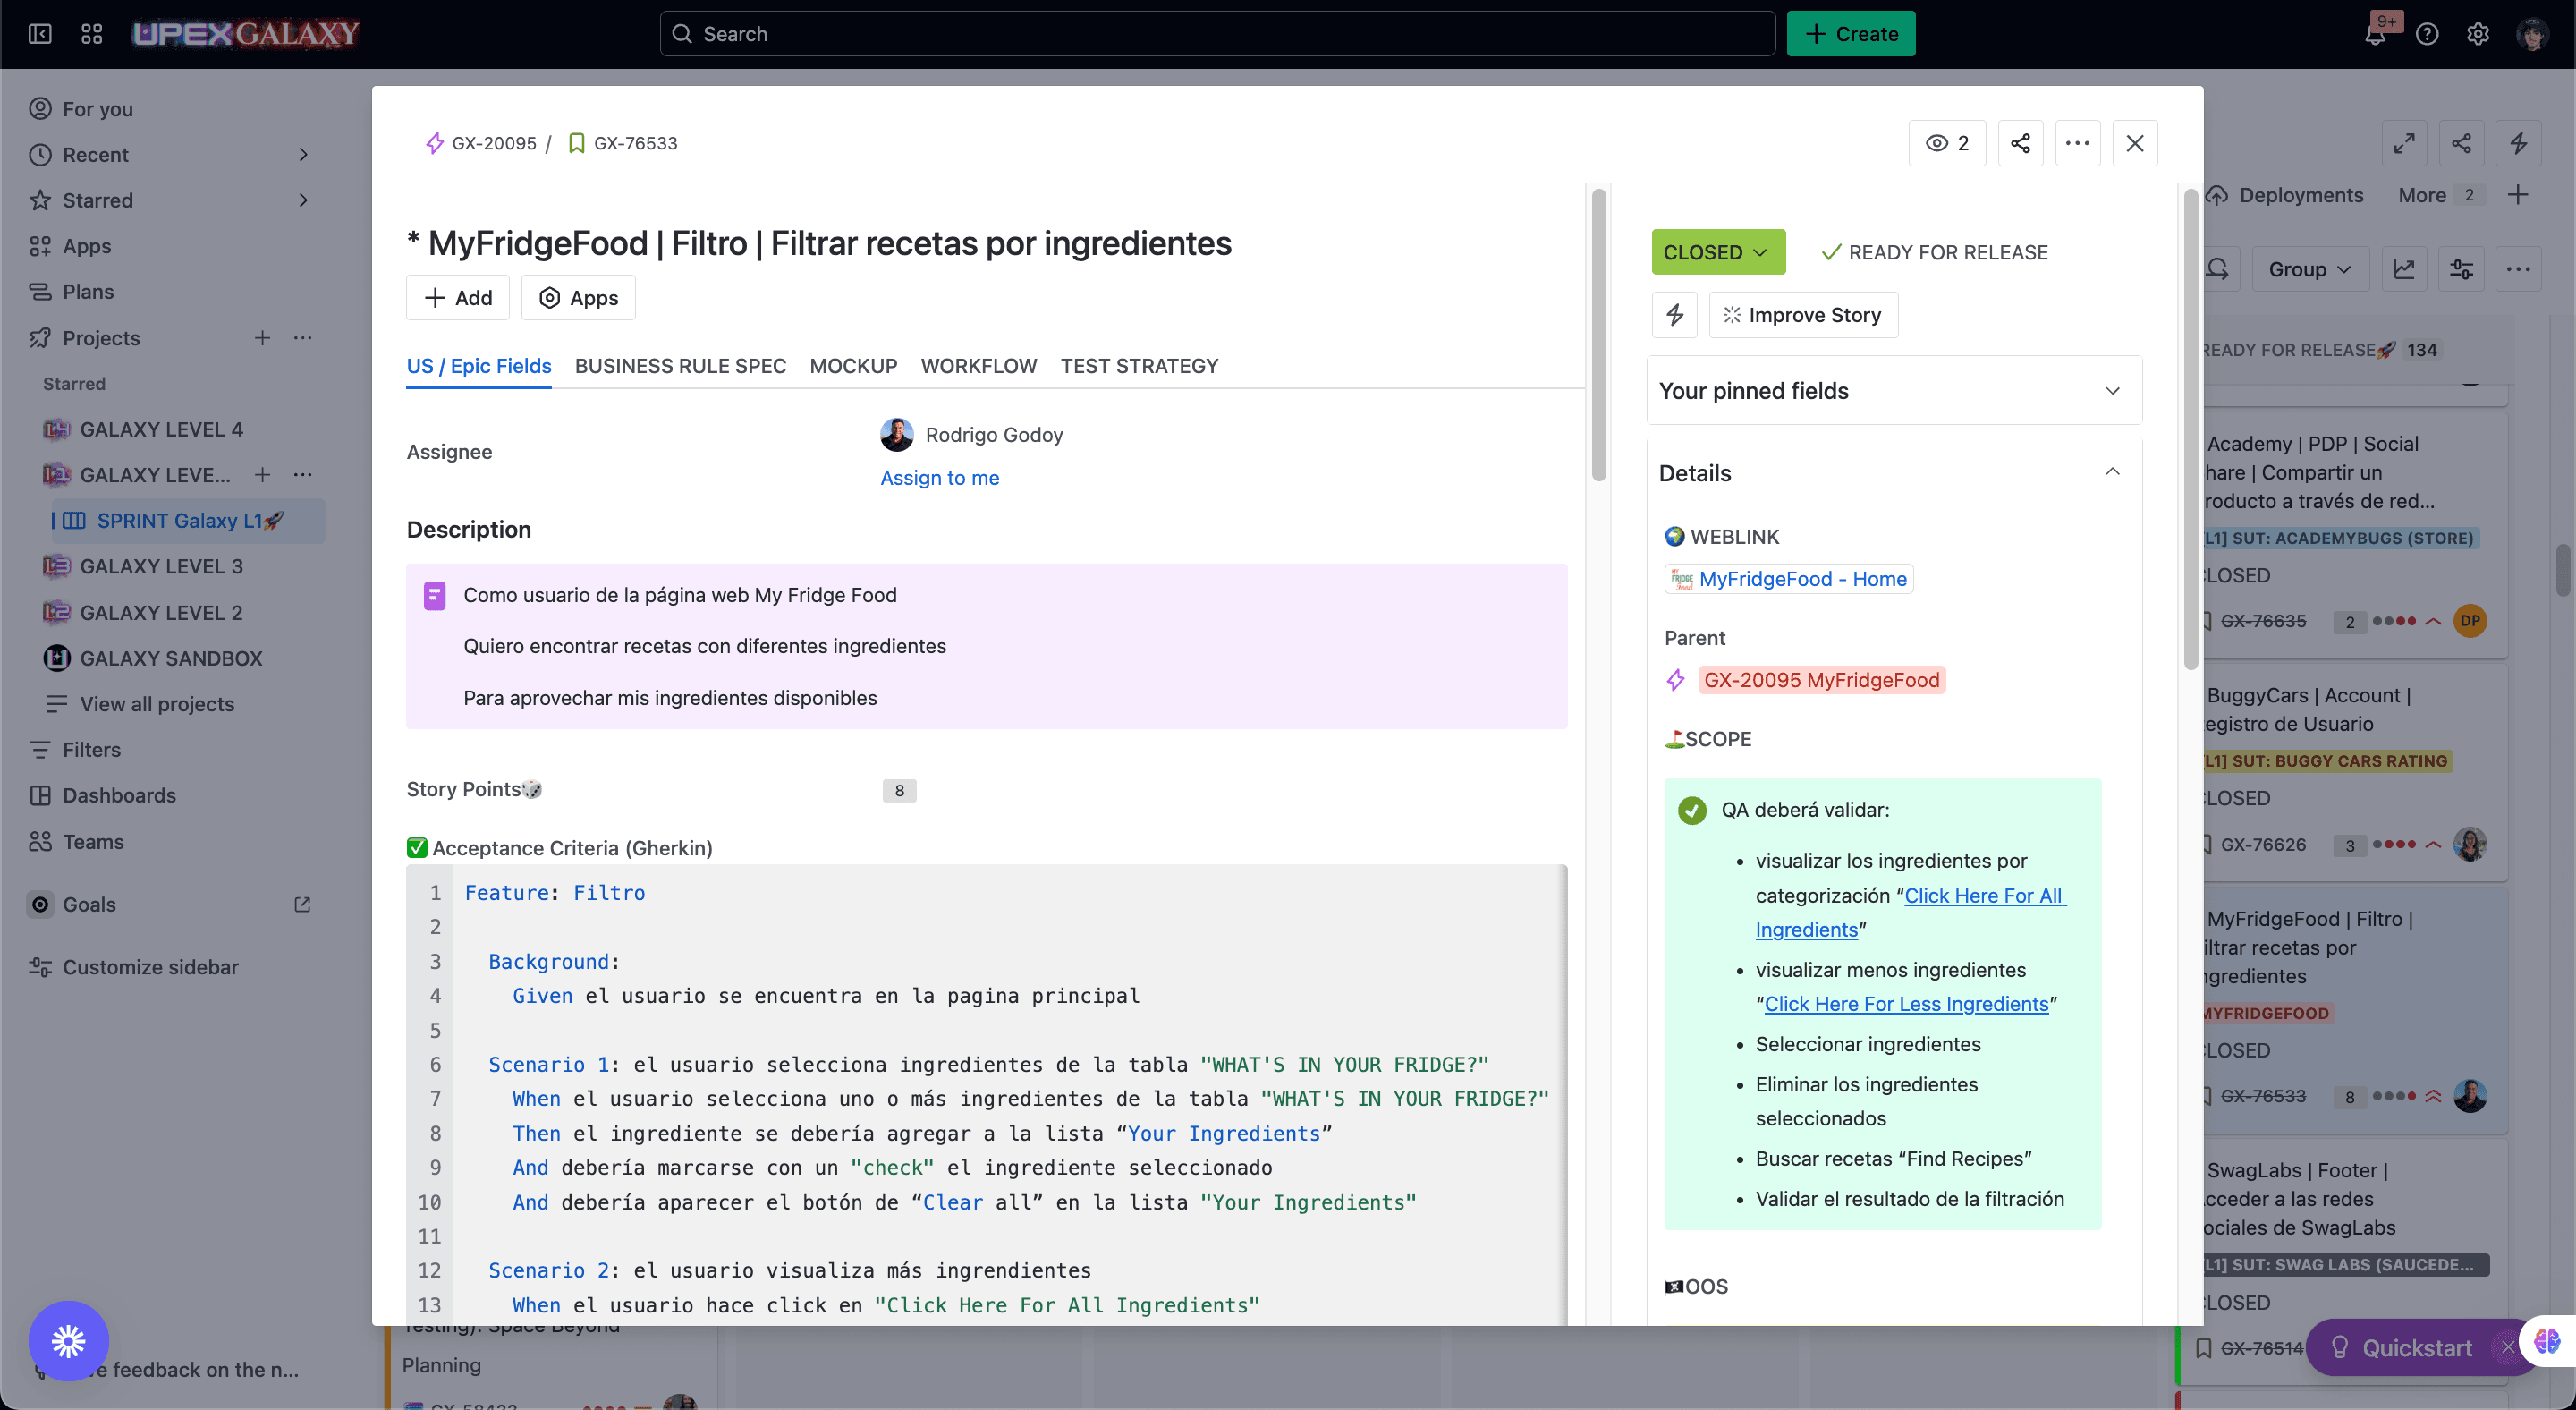Open the help question mark icon

pyautogui.click(x=2427, y=33)
